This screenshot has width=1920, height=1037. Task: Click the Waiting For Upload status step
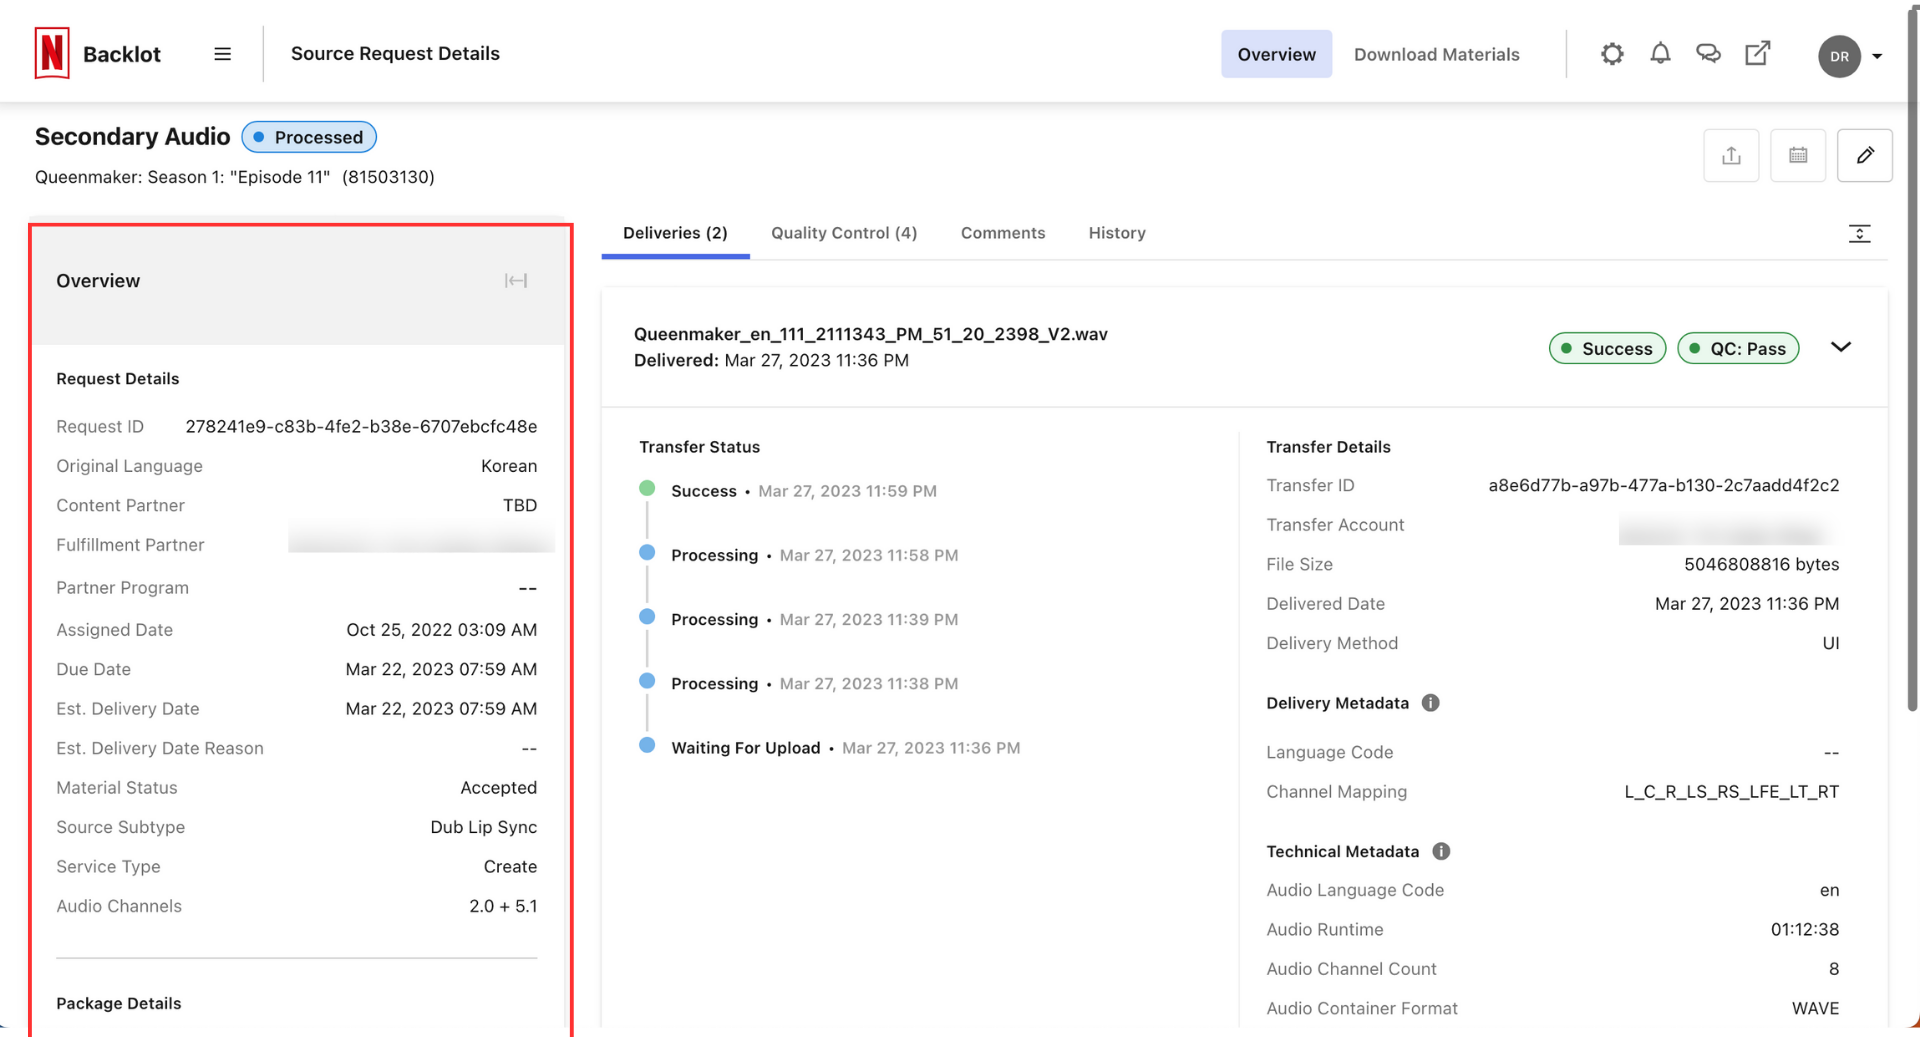pyautogui.click(x=746, y=748)
